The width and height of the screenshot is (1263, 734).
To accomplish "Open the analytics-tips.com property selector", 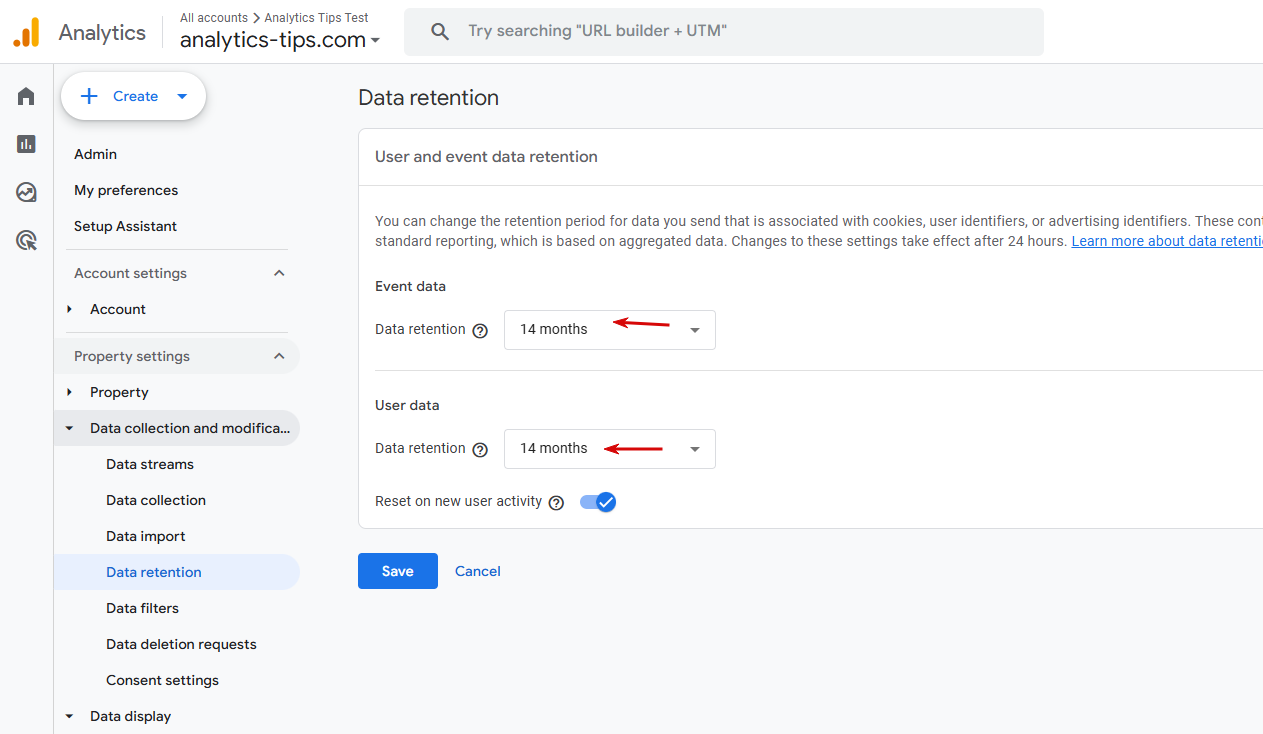I will click(280, 40).
